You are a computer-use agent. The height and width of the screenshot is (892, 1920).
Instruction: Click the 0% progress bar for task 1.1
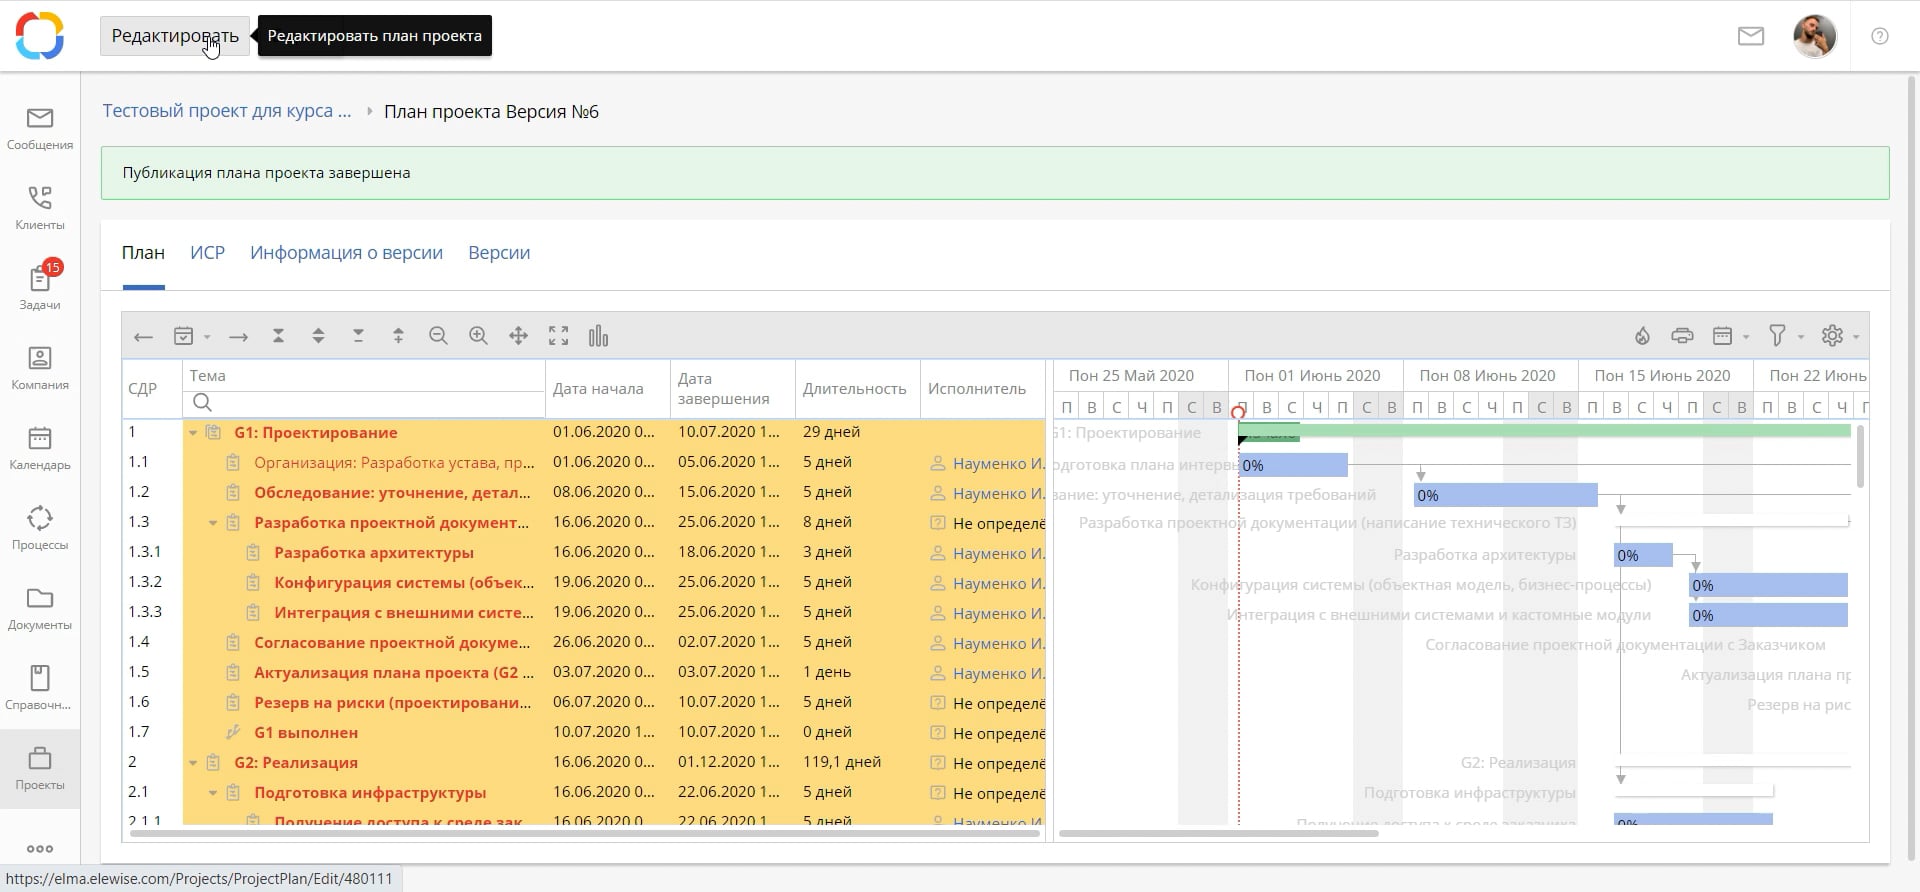(1293, 465)
